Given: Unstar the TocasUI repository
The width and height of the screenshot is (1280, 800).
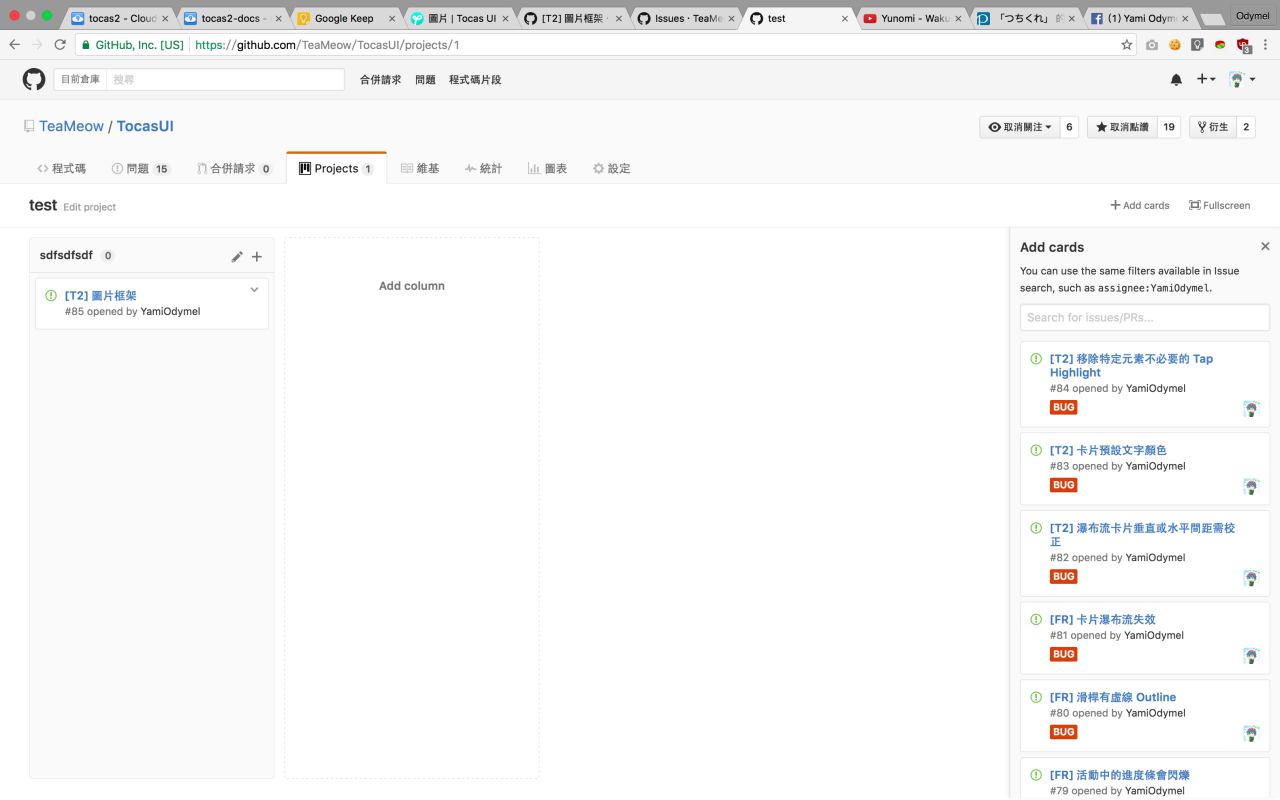Looking at the screenshot, I should [1122, 127].
